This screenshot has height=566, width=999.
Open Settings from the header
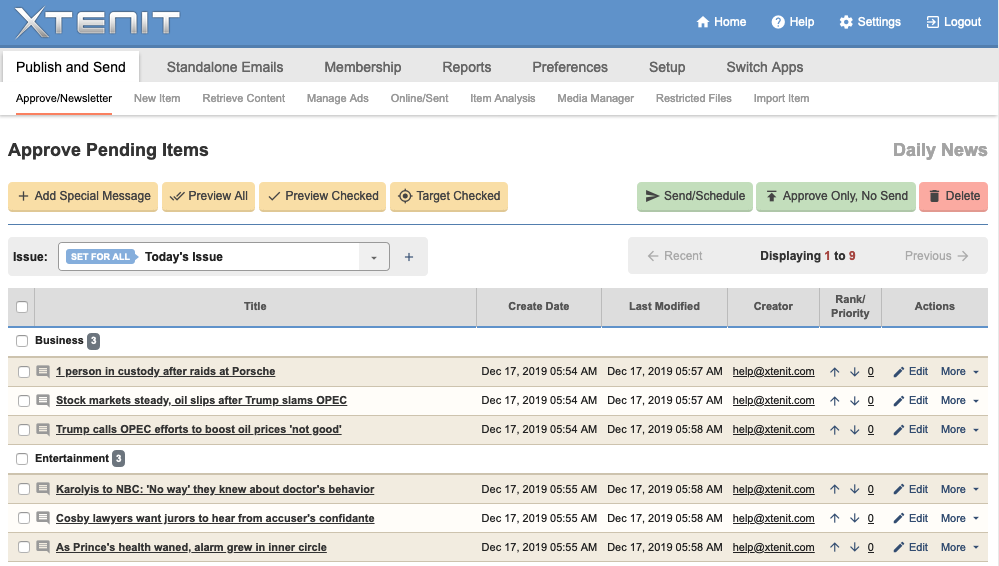tap(870, 22)
